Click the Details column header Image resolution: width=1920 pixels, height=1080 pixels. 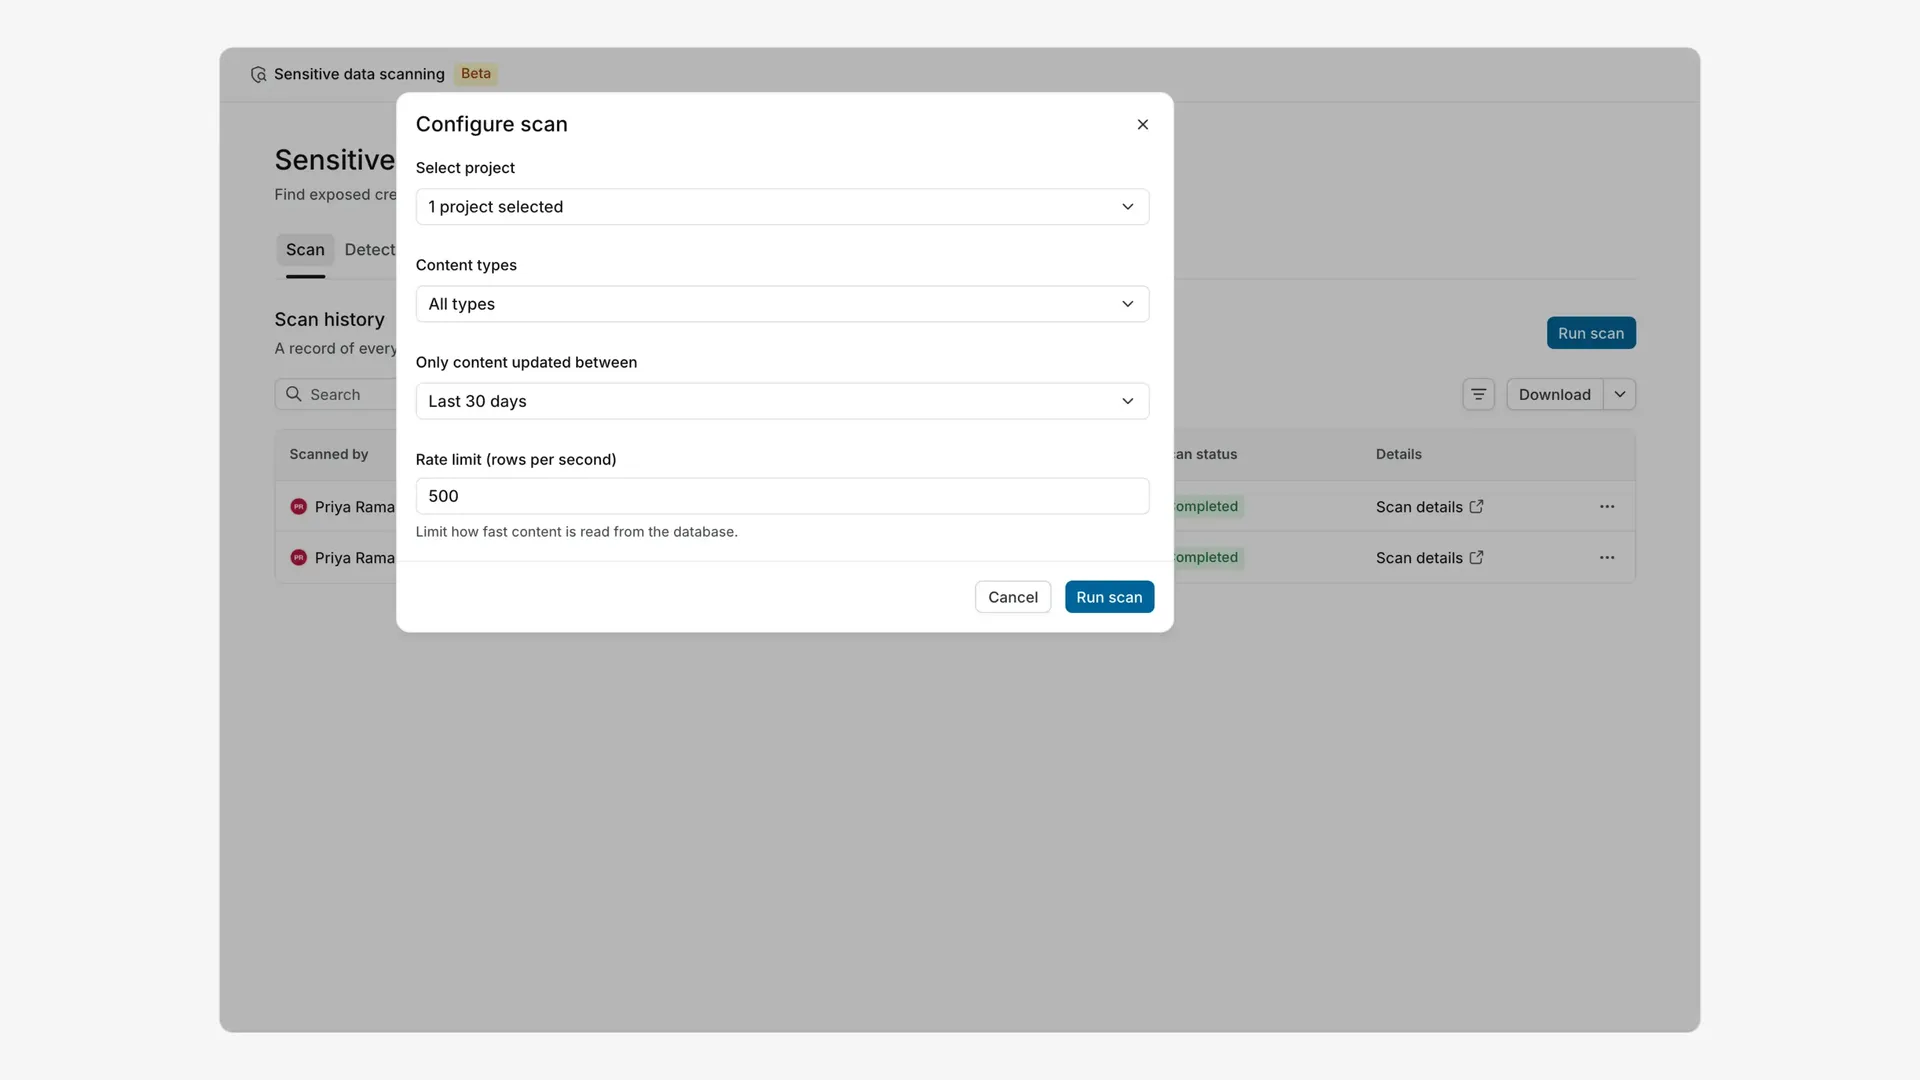coord(1398,454)
